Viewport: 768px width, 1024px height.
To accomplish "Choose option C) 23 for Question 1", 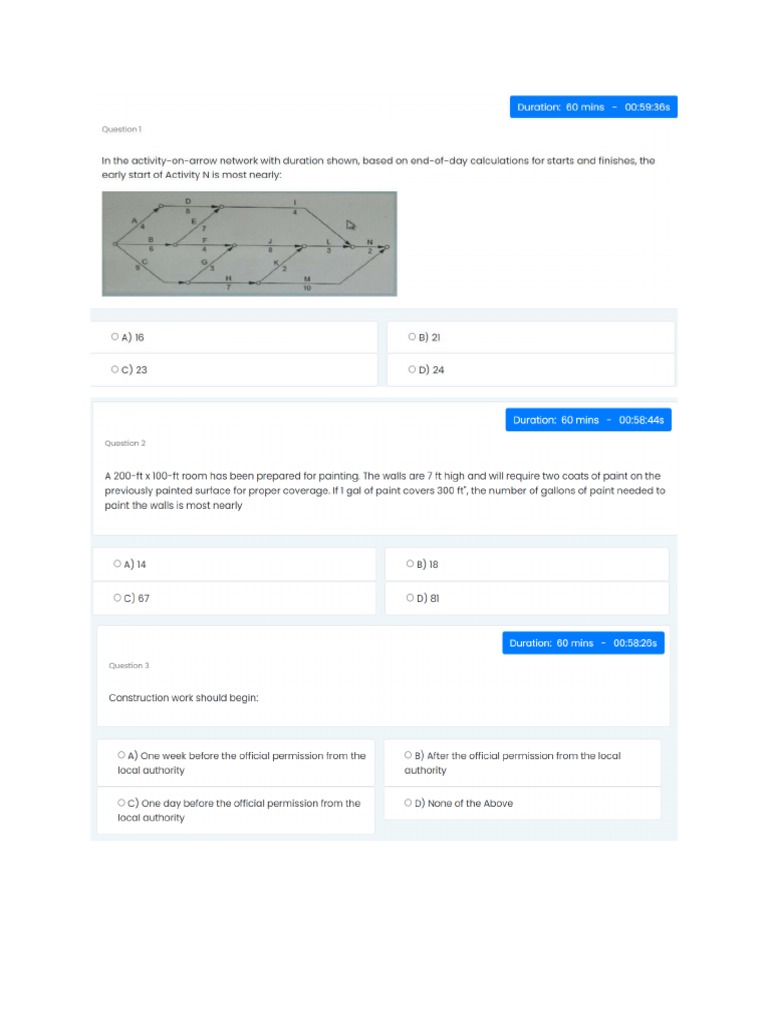I will tap(115, 370).
